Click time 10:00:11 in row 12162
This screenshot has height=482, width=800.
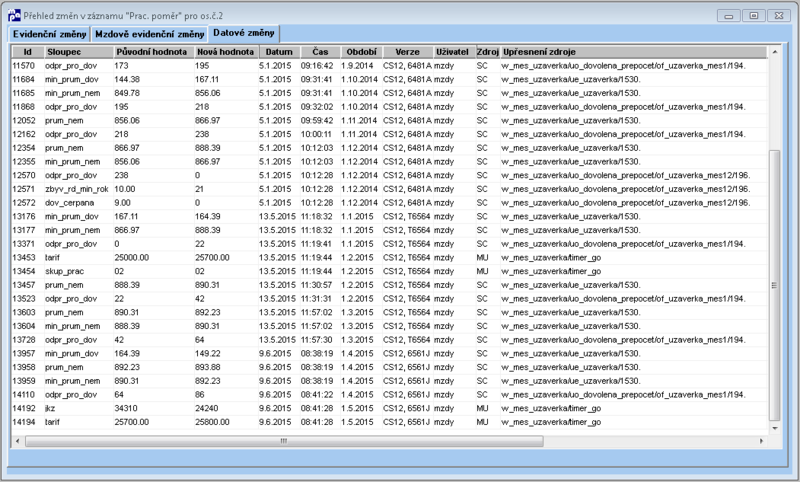point(316,134)
